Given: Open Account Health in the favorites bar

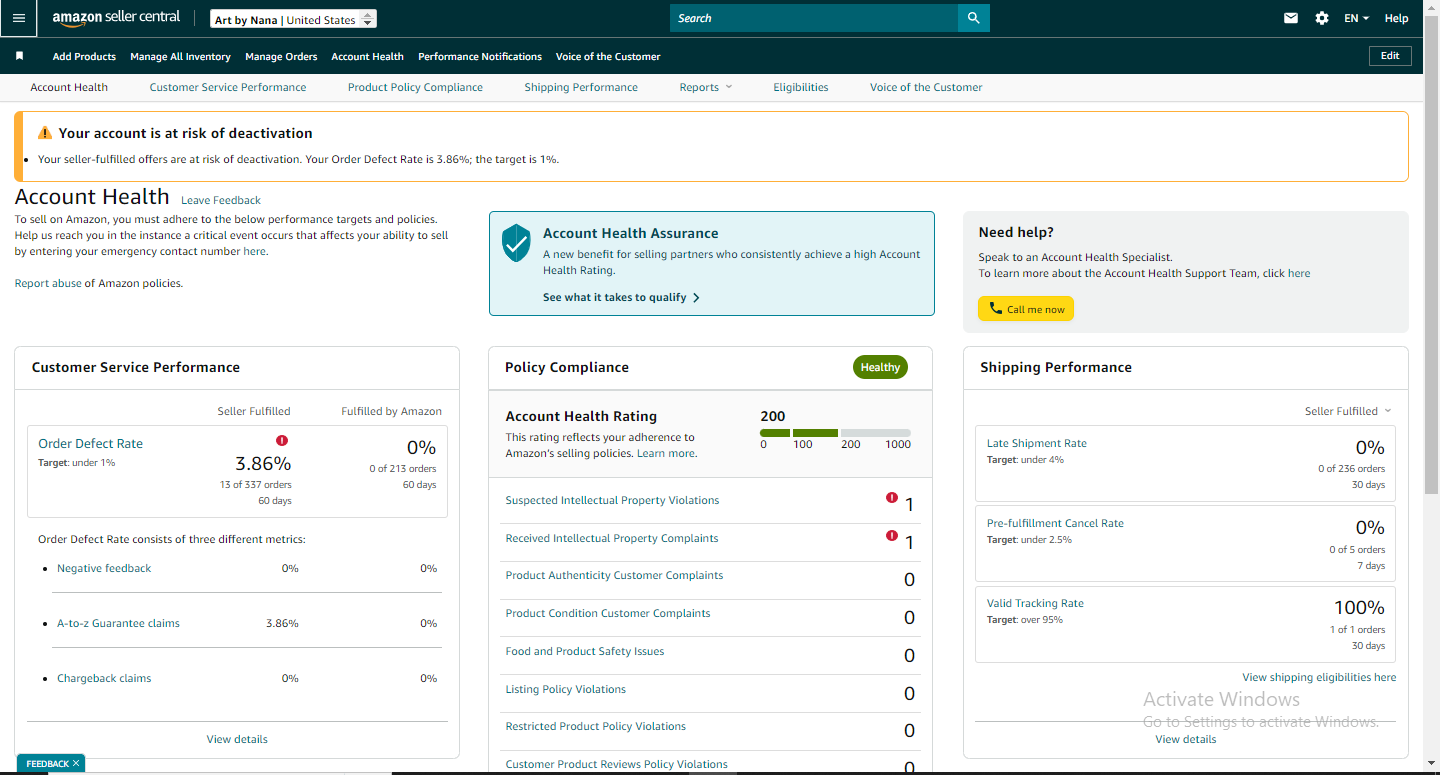Looking at the screenshot, I should [x=368, y=56].
